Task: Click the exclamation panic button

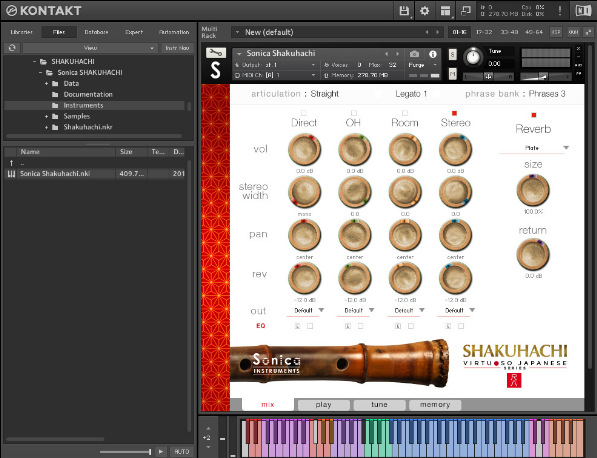Action: [560, 11]
